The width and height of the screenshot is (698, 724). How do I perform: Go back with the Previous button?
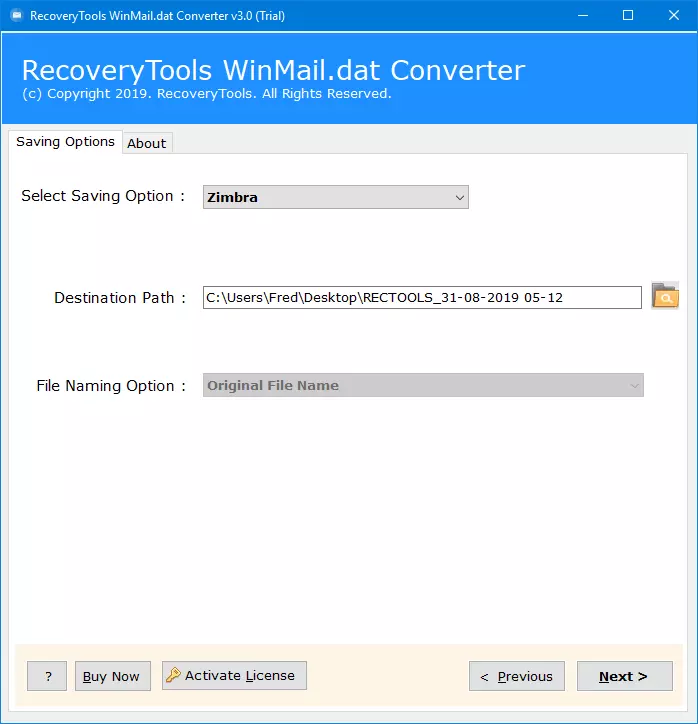click(x=517, y=676)
